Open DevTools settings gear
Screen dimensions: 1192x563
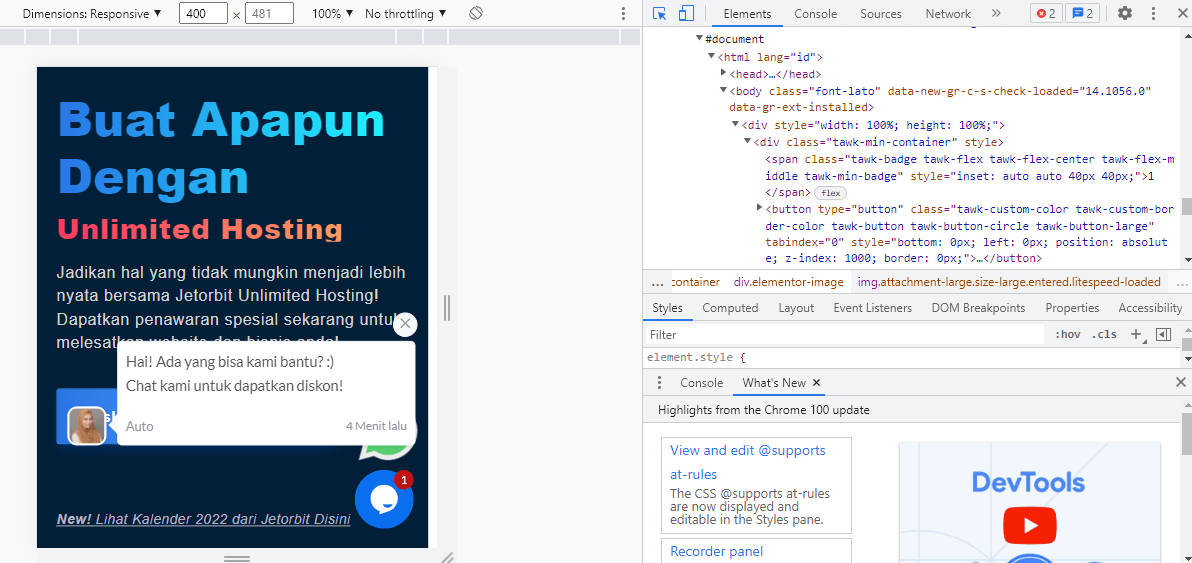[x=1124, y=13]
